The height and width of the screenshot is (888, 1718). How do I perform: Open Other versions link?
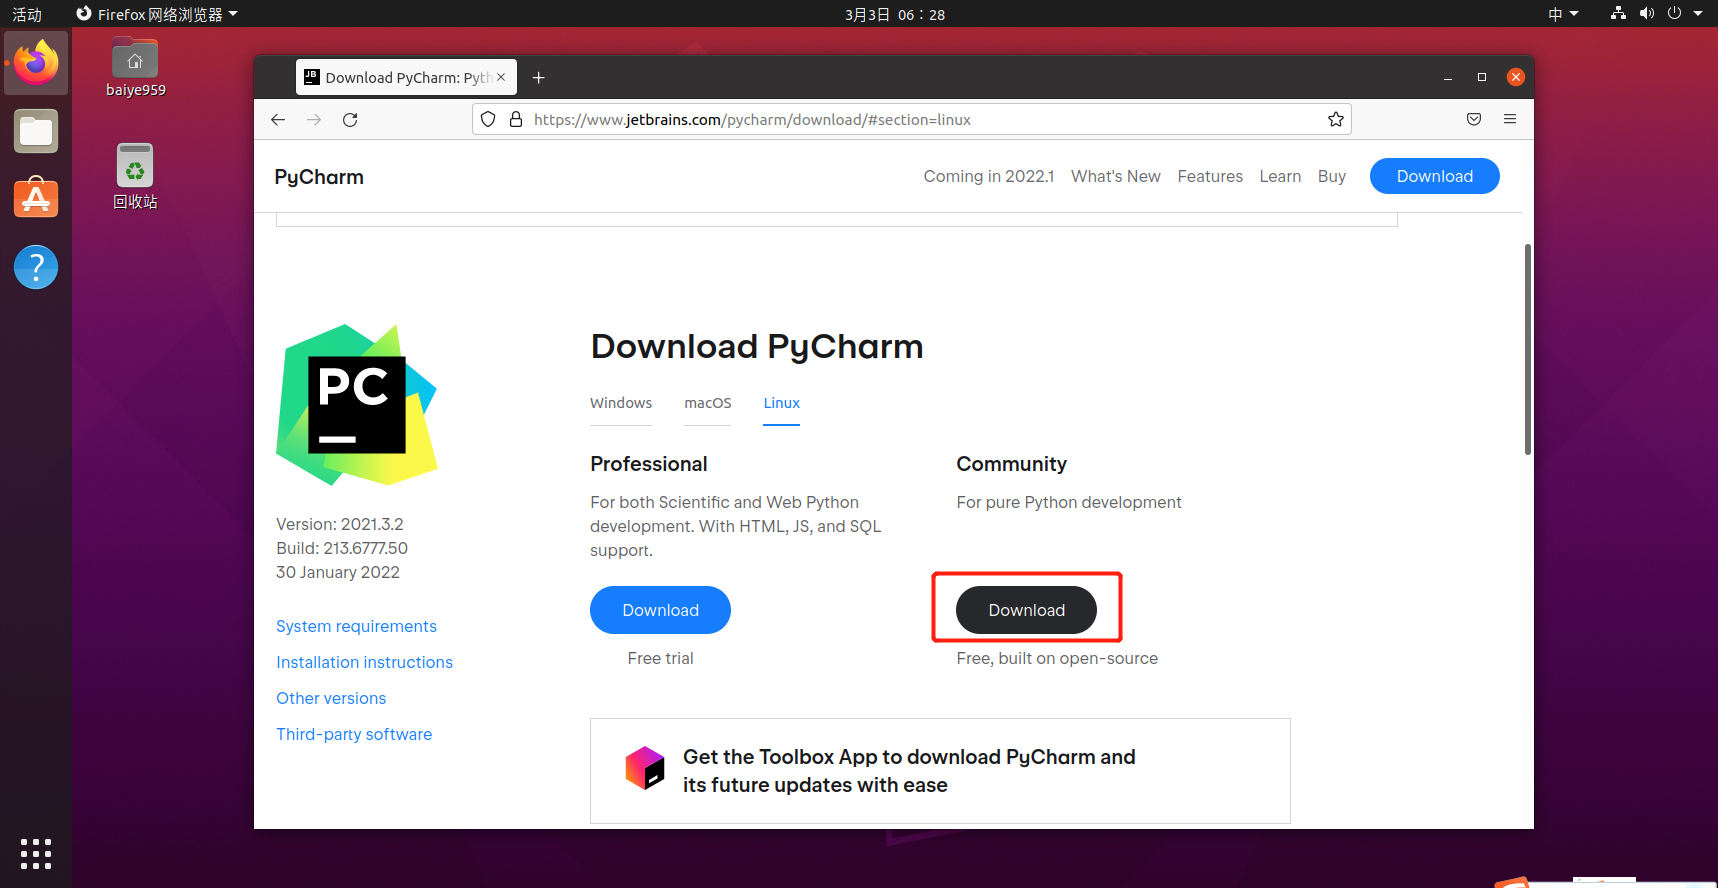(331, 698)
